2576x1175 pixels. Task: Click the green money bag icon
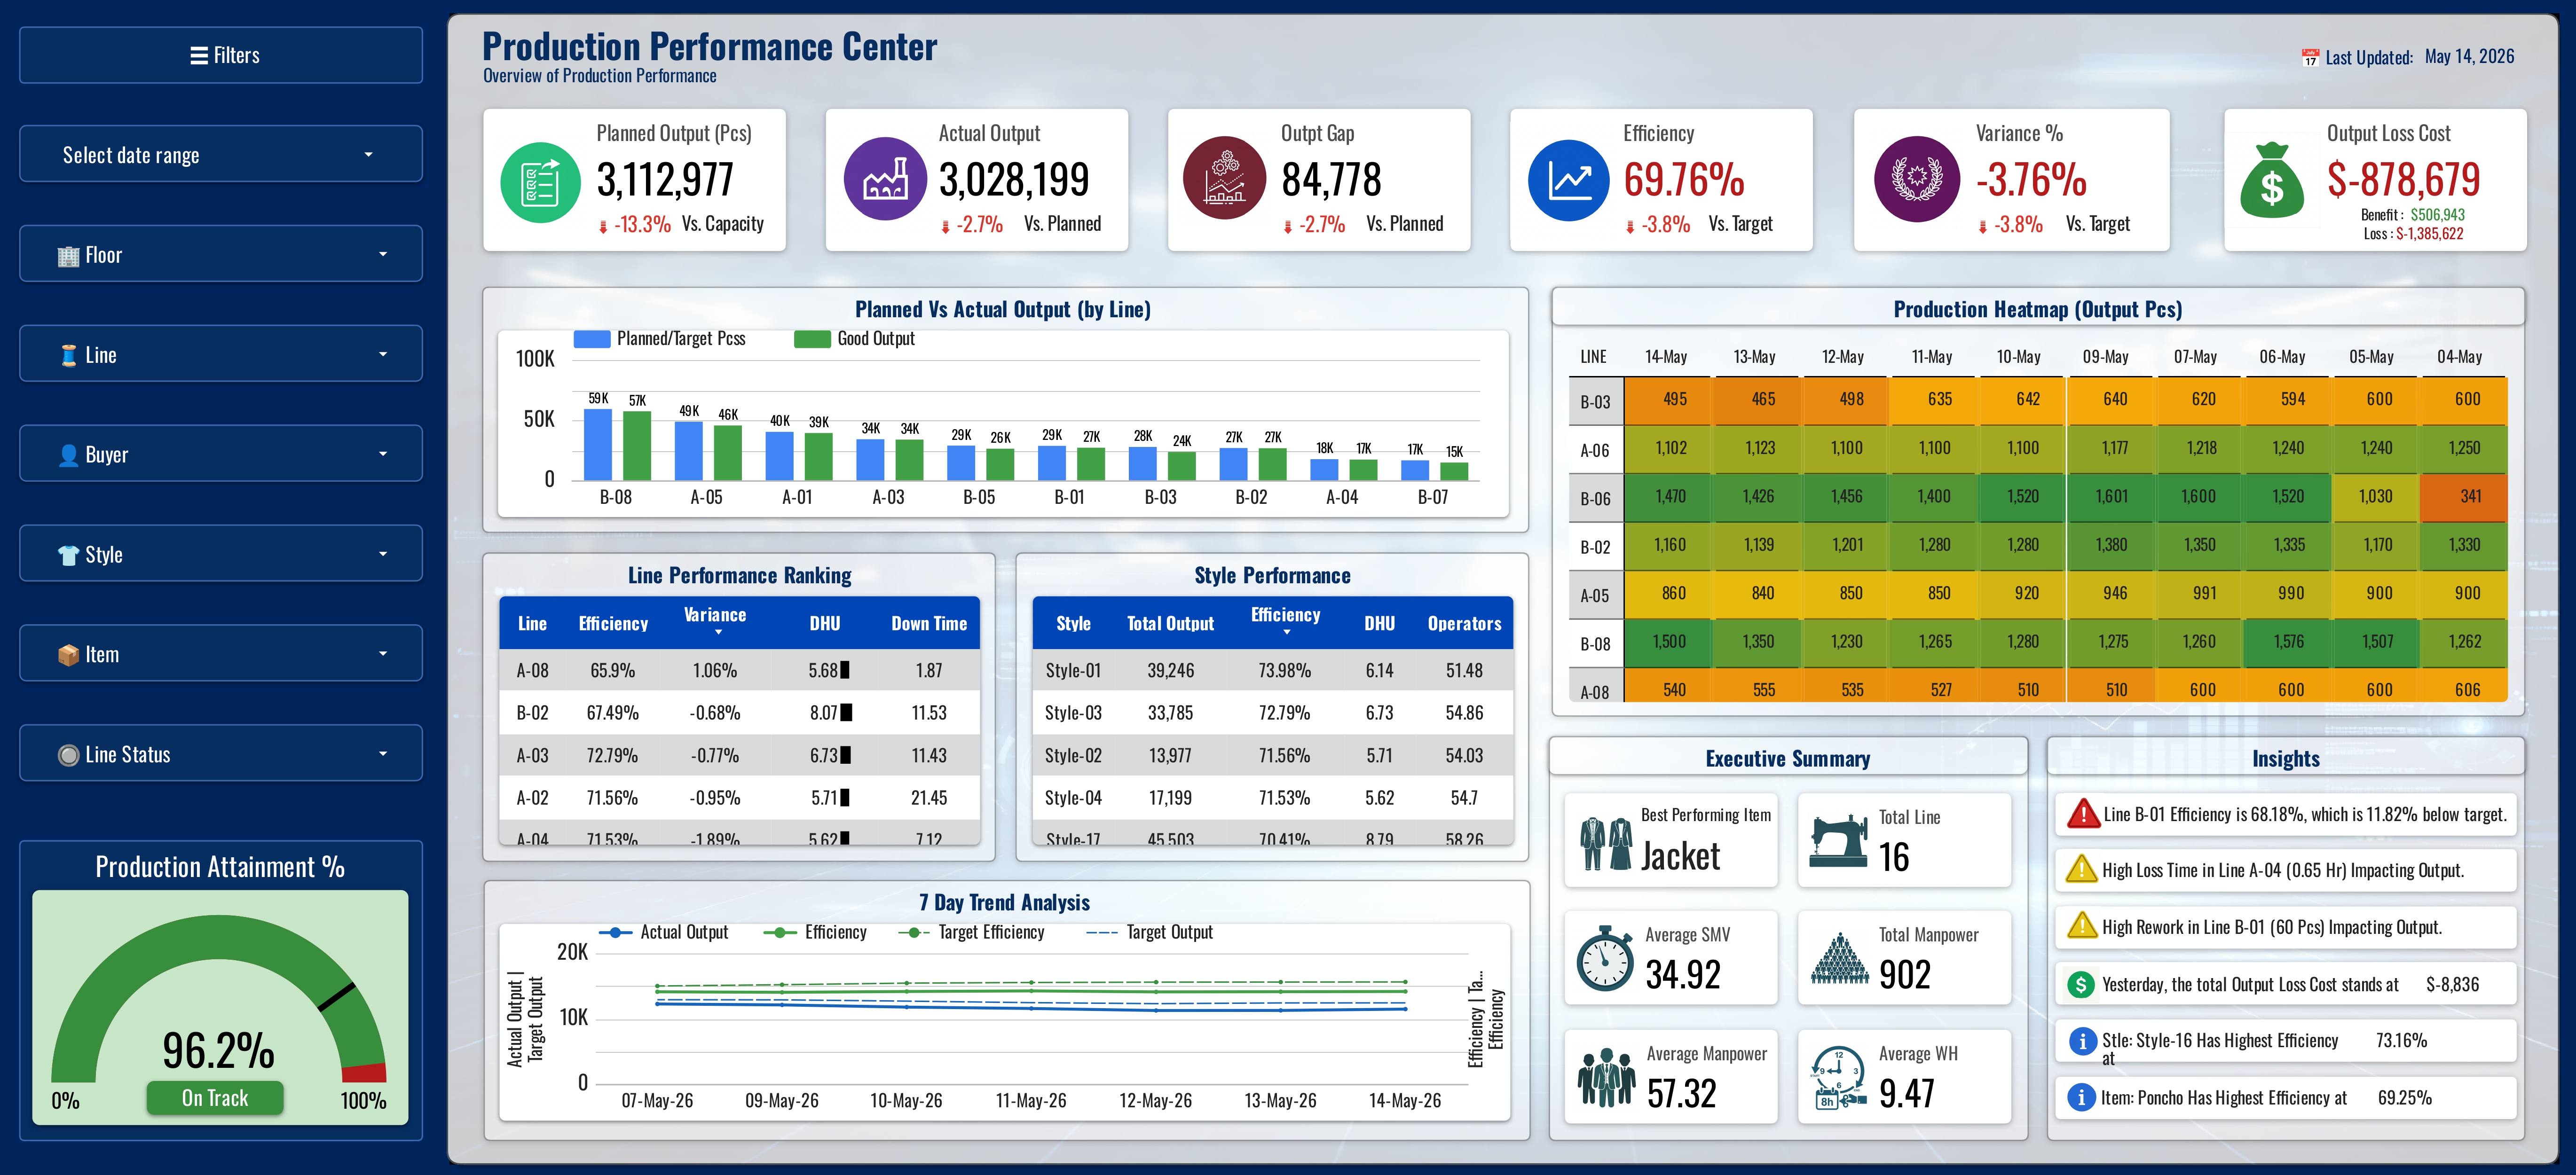[2272, 181]
